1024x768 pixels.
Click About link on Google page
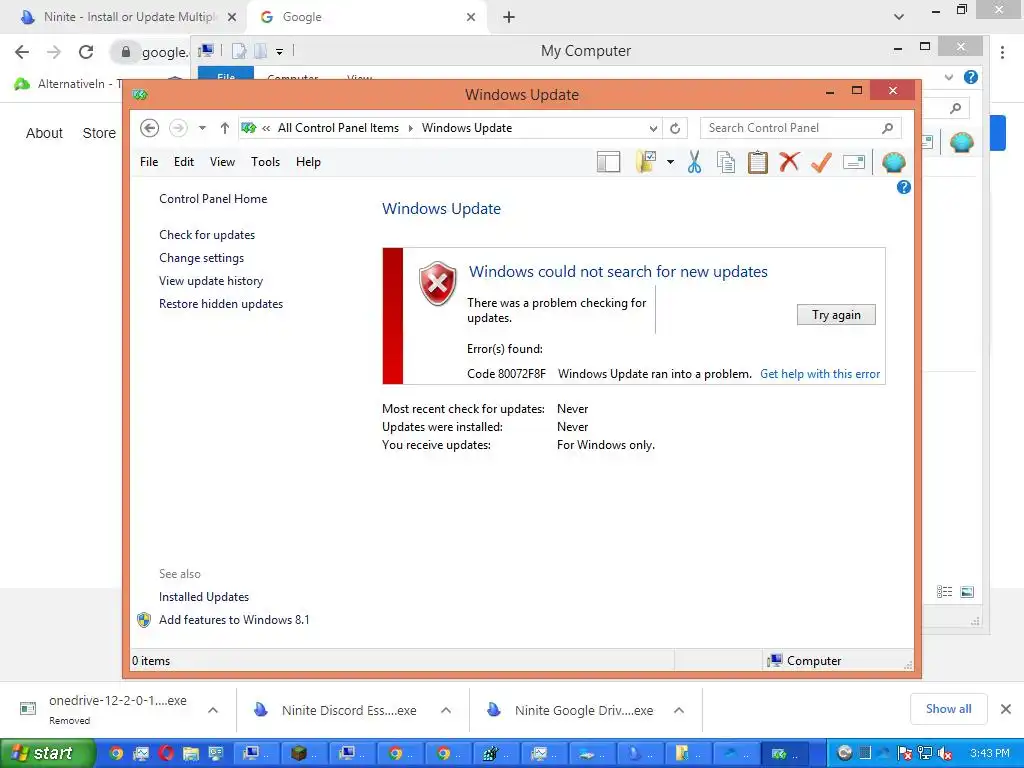pos(44,133)
